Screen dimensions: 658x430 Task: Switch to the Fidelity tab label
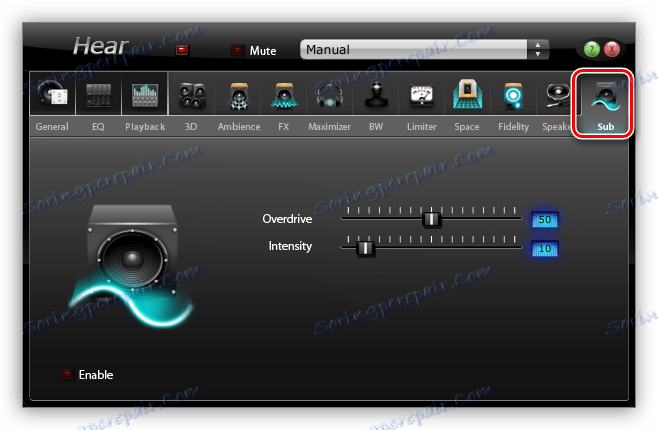point(513,127)
